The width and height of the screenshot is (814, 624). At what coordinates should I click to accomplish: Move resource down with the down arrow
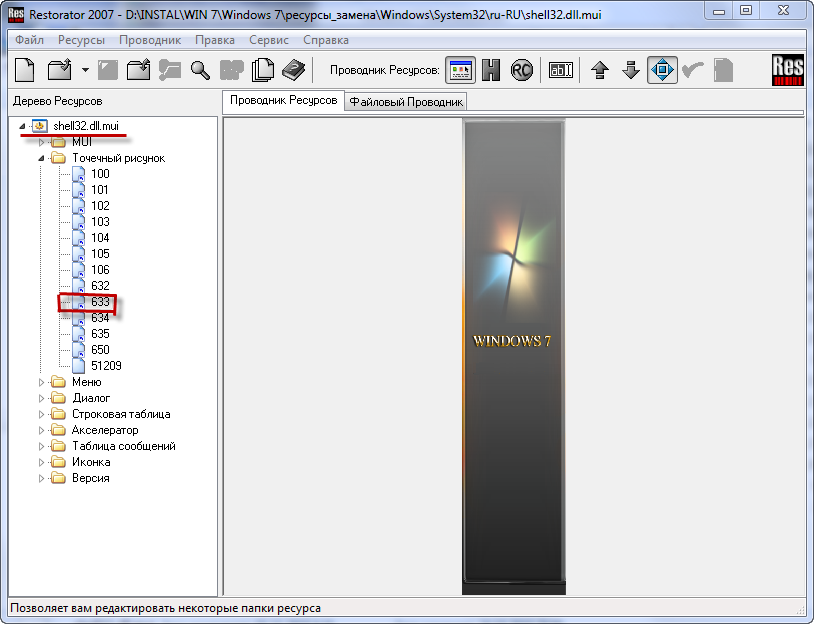631,70
